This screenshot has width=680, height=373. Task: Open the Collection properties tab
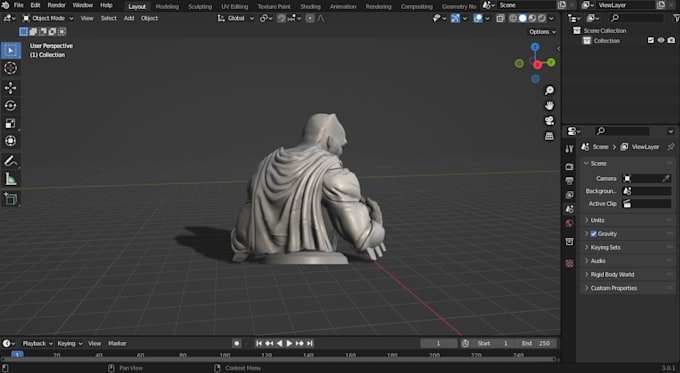[x=570, y=241]
